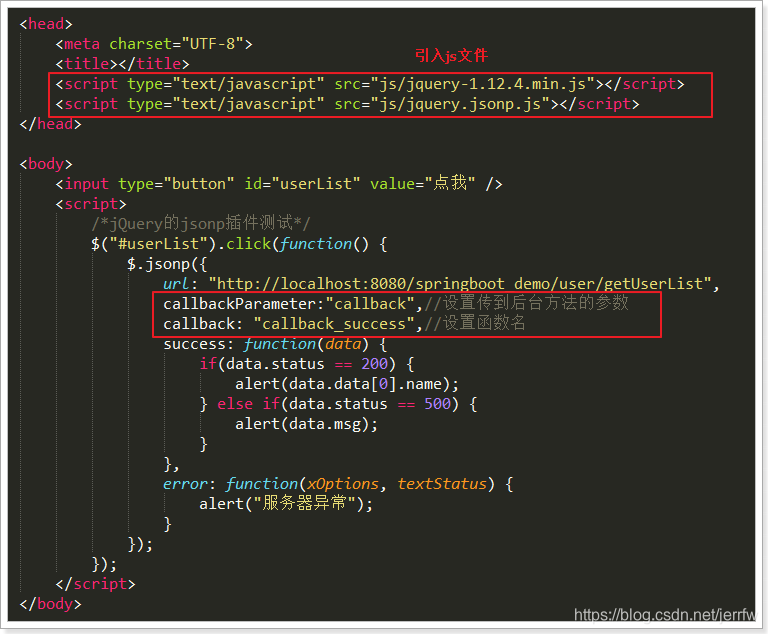Click the url localhost:8080 getUserList line
The height and width of the screenshot is (634, 768).
pos(441,284)
